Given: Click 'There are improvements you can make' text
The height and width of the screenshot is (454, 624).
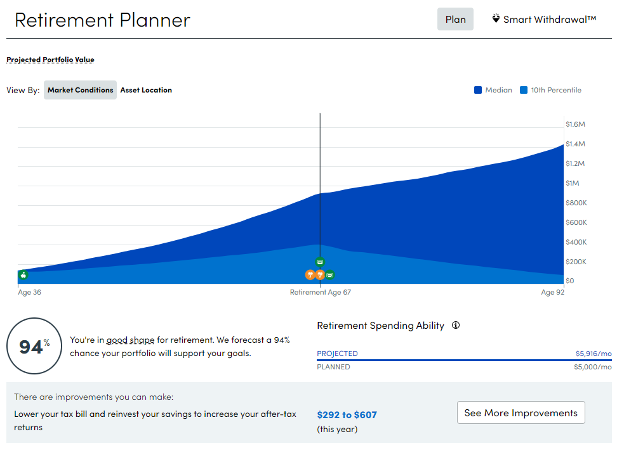Looking at the screenshot, I should coord(94,397).
